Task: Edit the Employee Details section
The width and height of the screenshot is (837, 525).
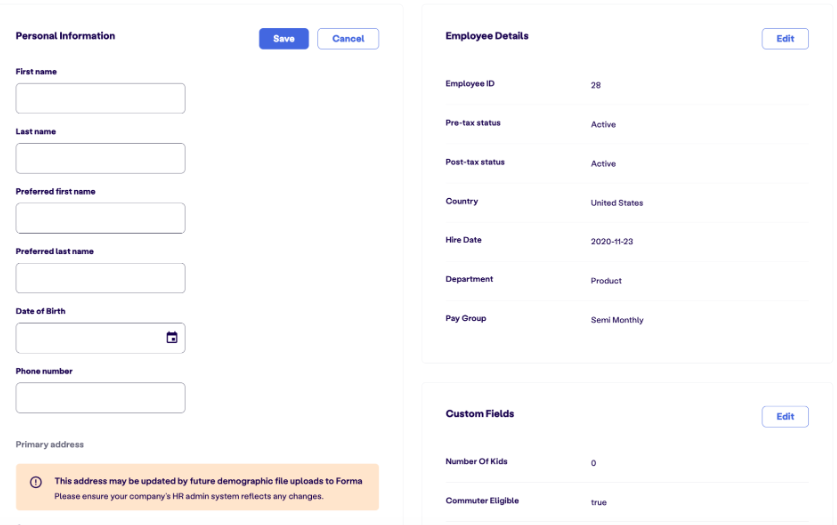Action: click(x=785, y=39)
